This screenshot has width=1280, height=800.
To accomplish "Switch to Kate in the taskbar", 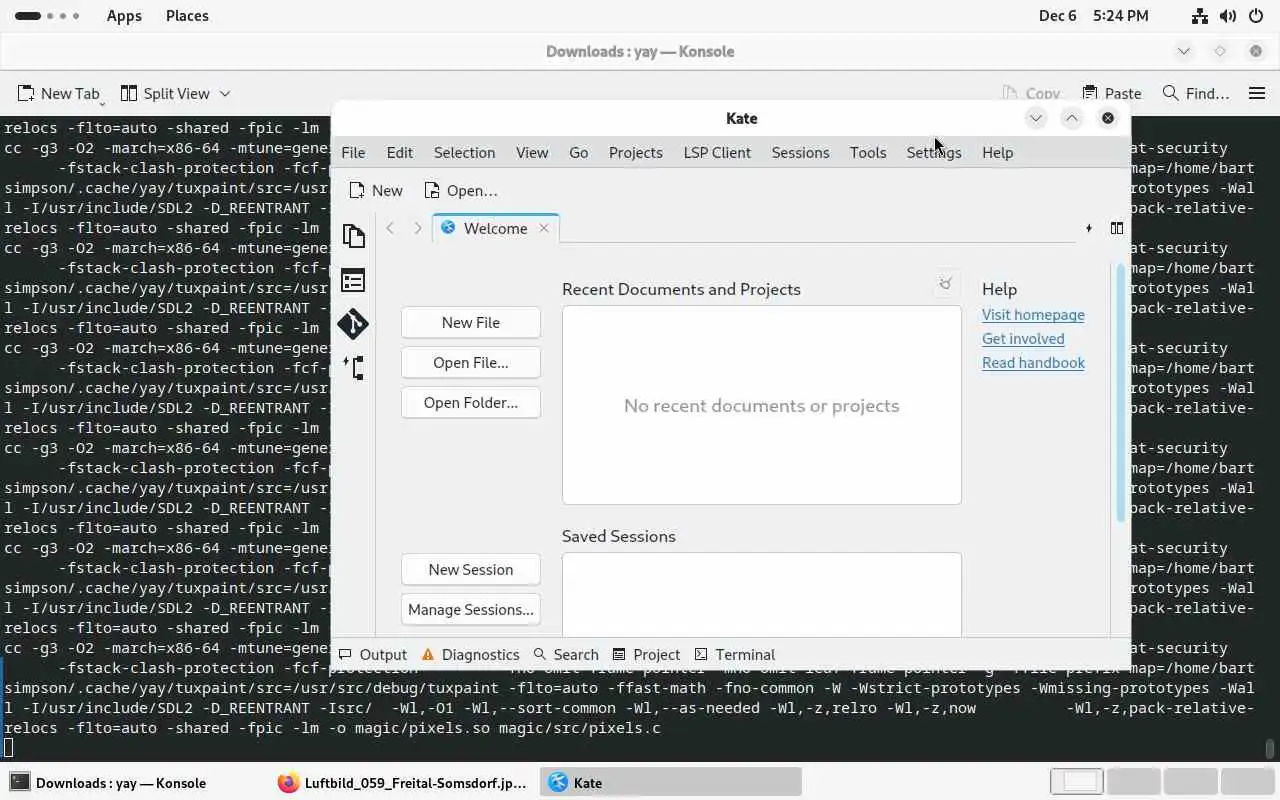I will 671,782.
